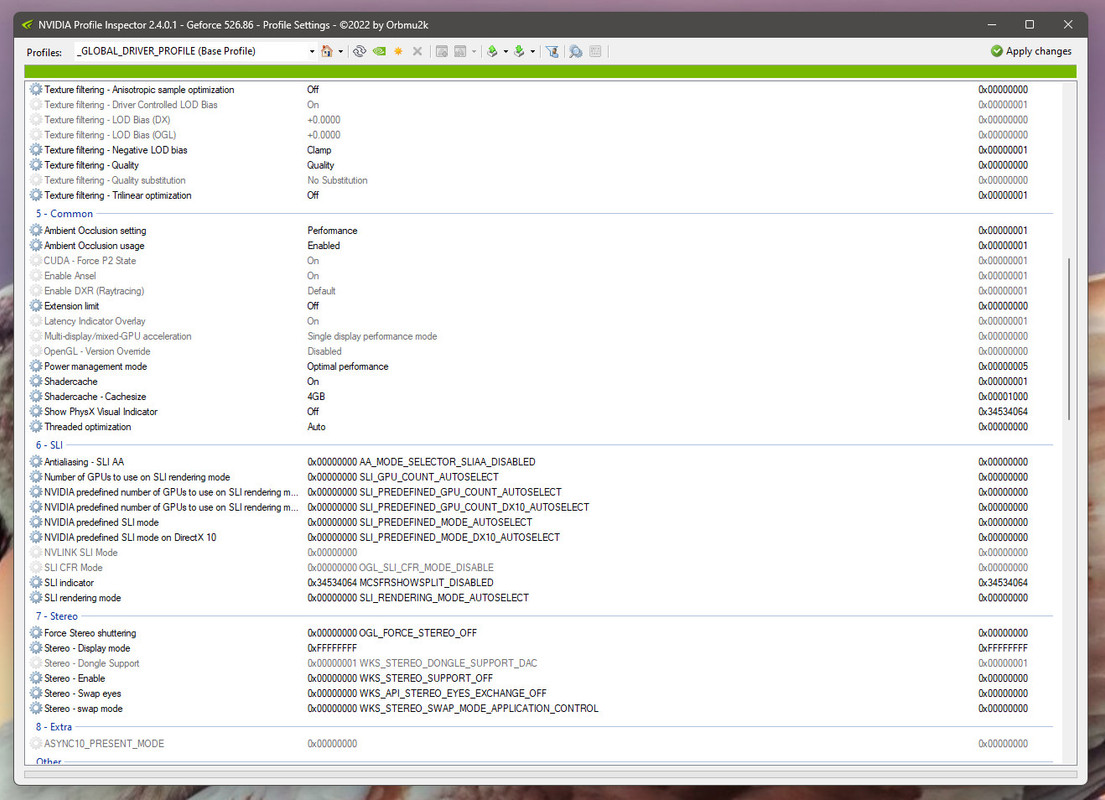The width and height of the screenshot is (1105, 800).
Task: Click the remove application from profile icon
Action: pos(460,51)
